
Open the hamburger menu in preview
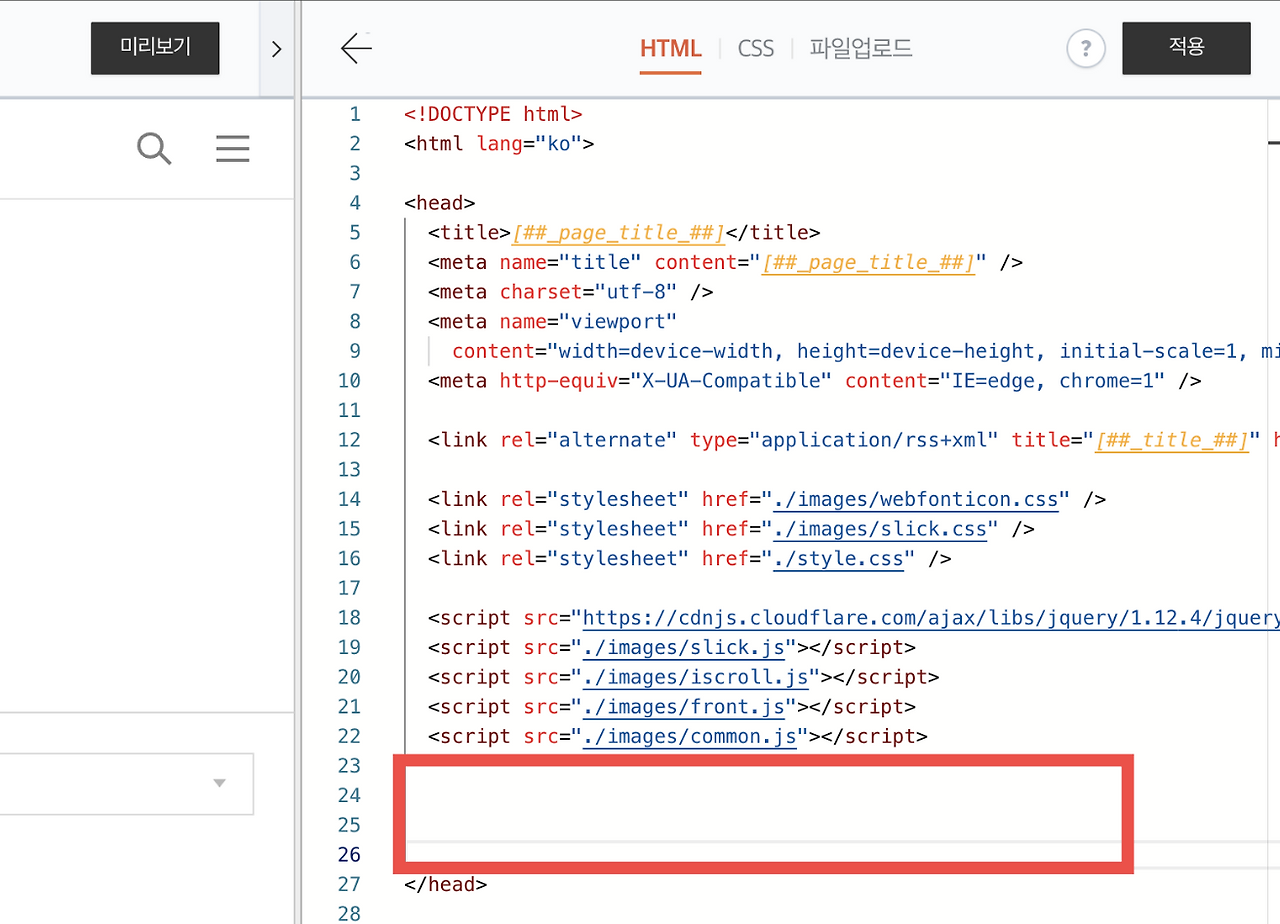(x=233, y=149)
